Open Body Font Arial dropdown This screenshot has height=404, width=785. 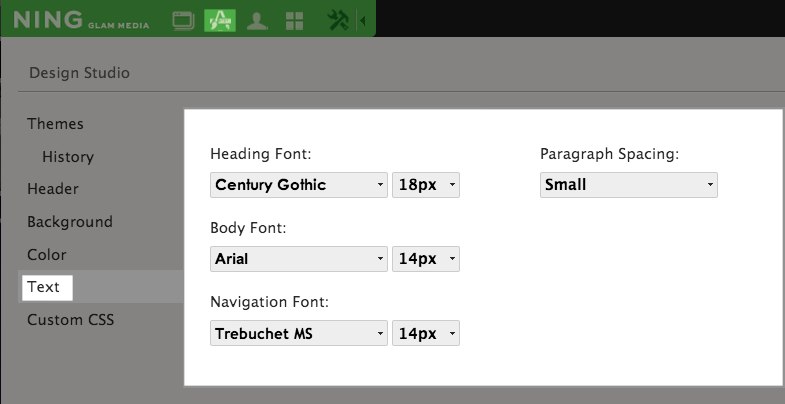[299, 259]
